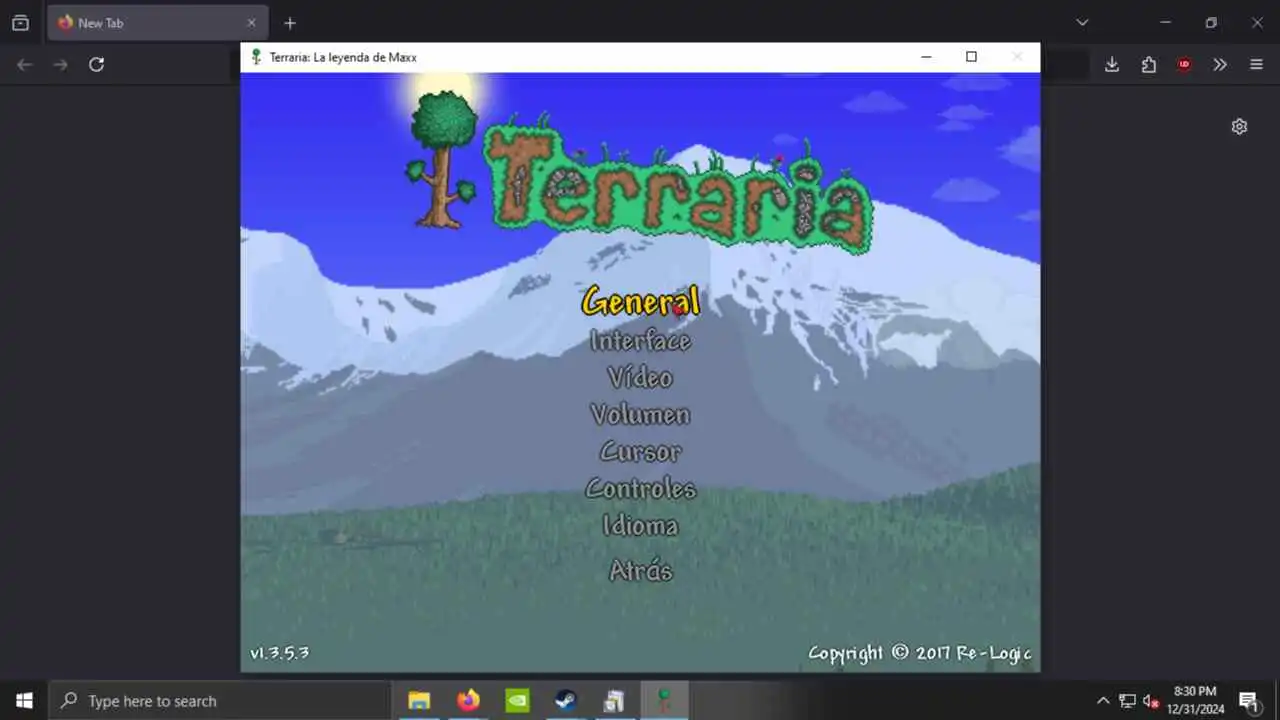Open a new browser tab with plus

point(290,22)
